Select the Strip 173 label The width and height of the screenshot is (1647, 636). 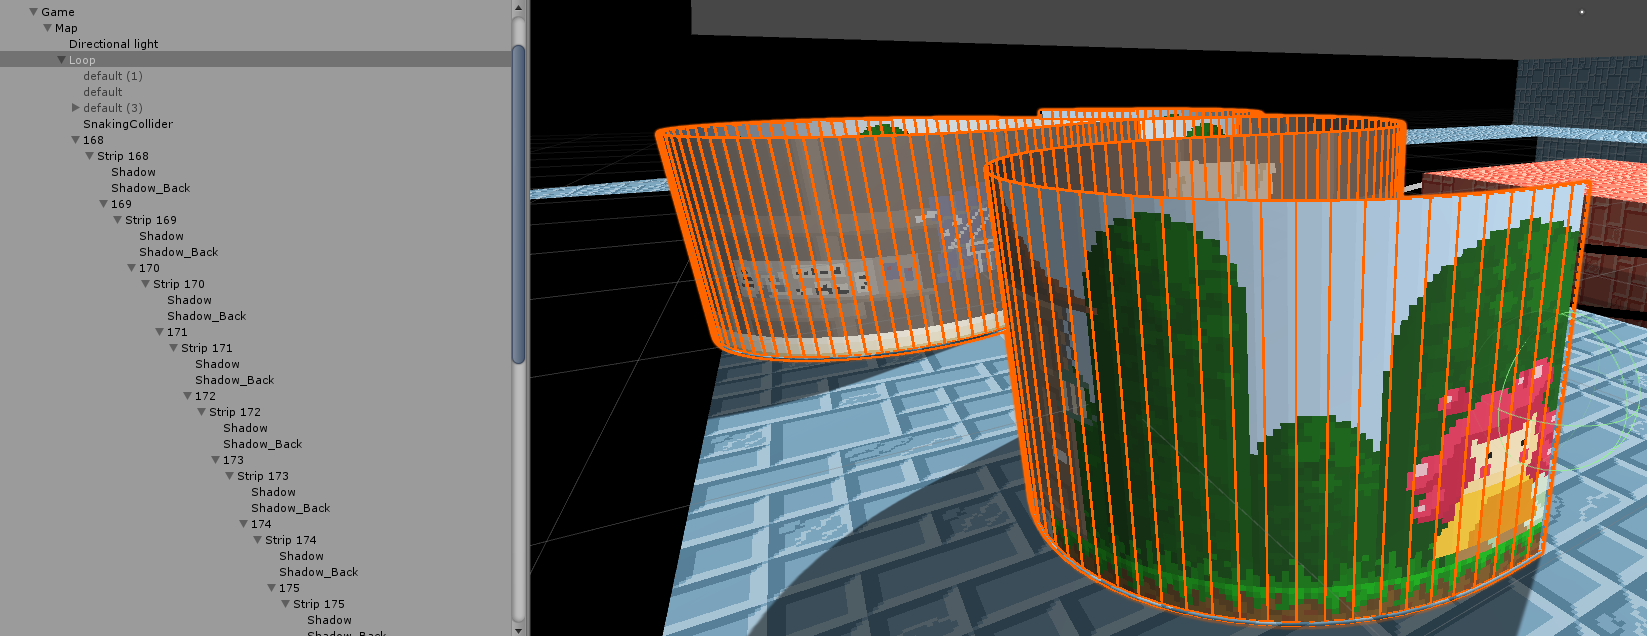coord(263,476)
